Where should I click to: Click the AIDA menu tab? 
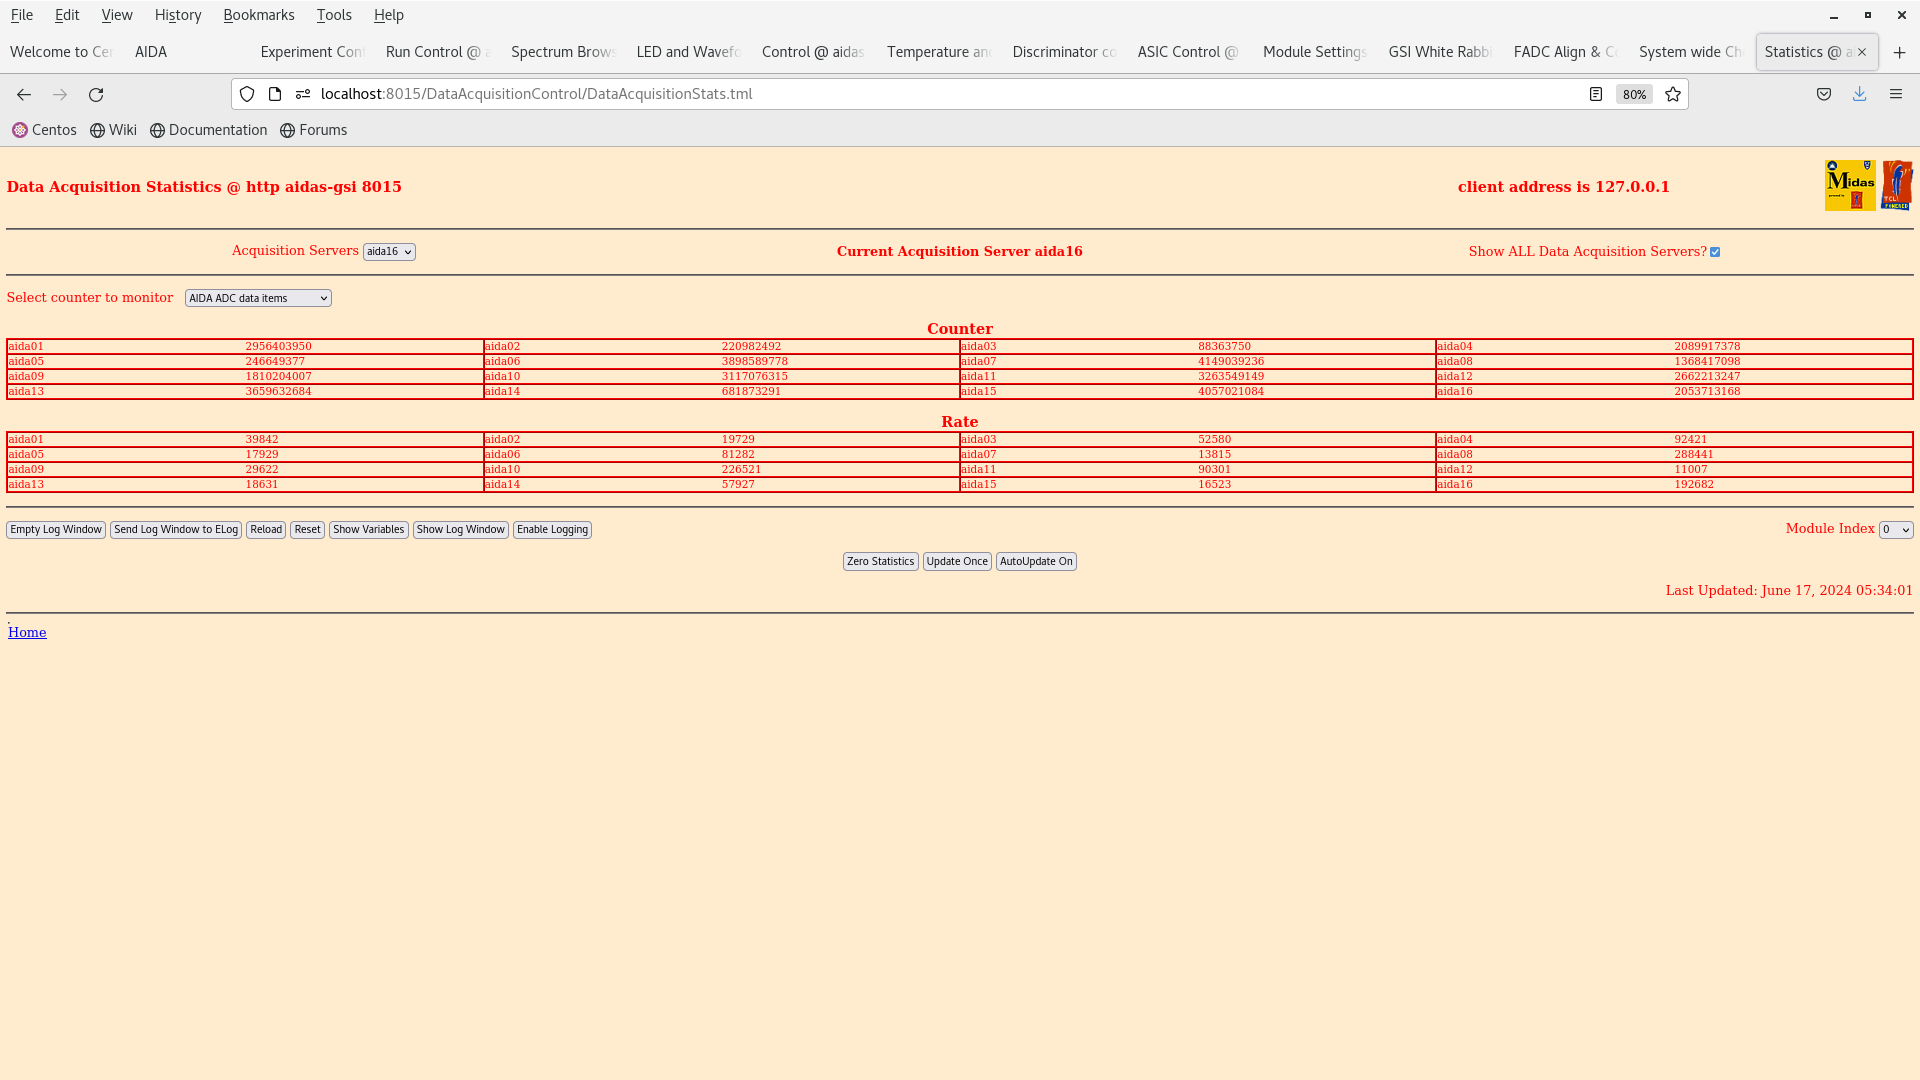(x=150, y=50)
